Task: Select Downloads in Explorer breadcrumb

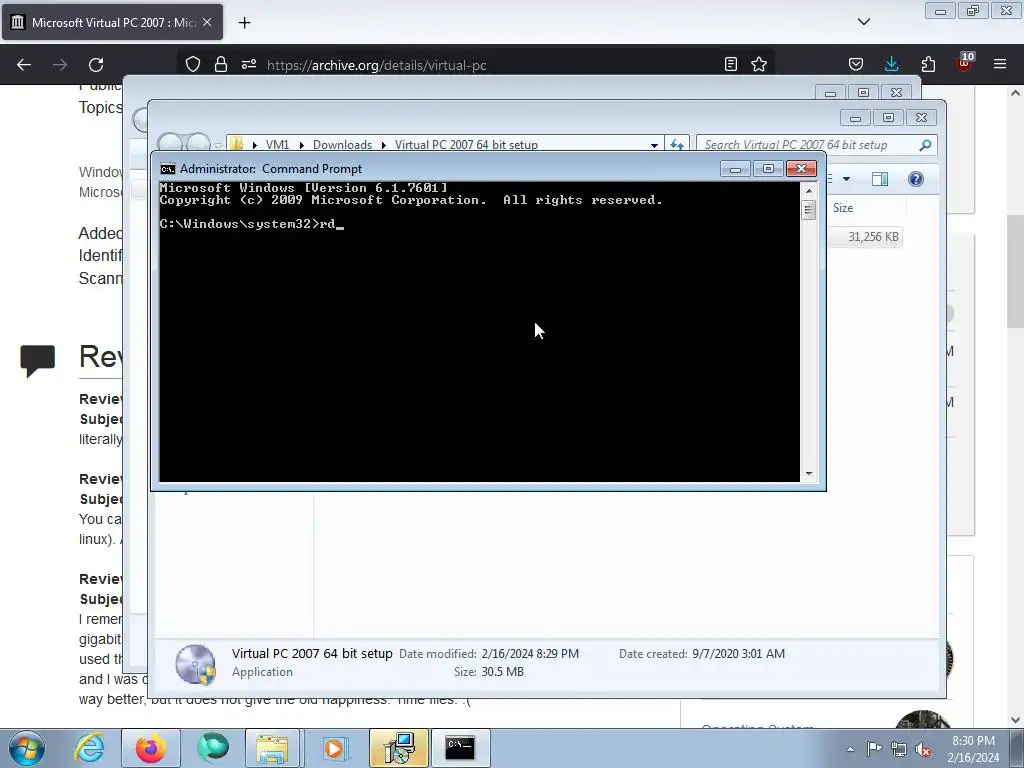Action: coord(342,145)
